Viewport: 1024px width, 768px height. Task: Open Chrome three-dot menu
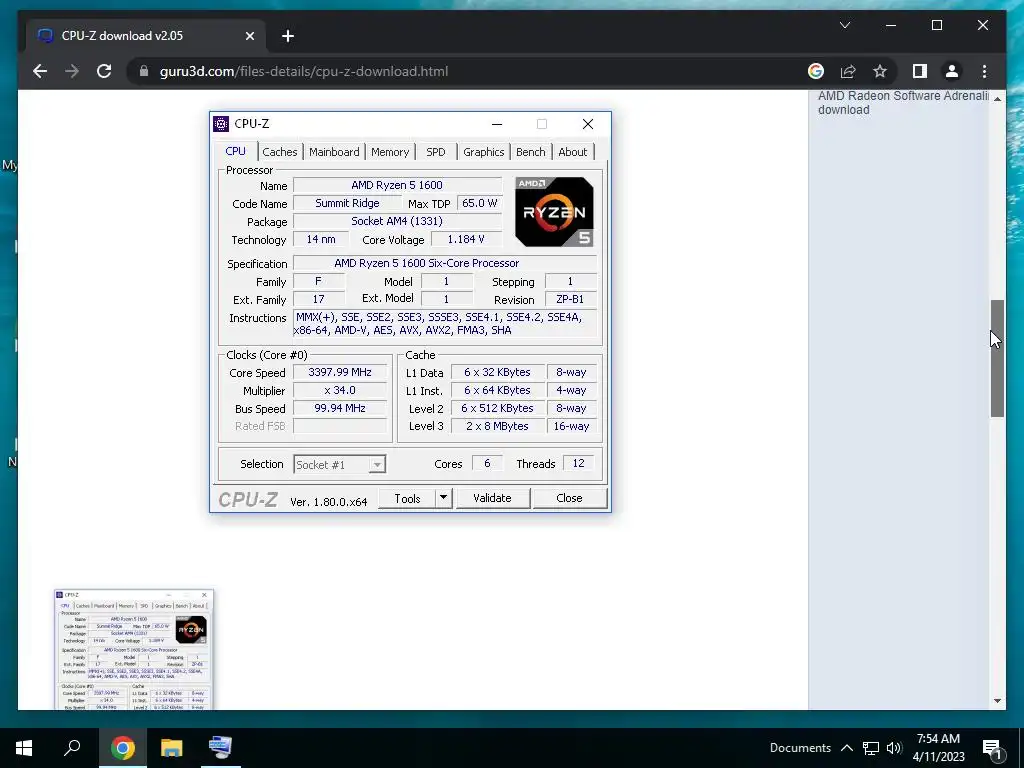(984, 71)
